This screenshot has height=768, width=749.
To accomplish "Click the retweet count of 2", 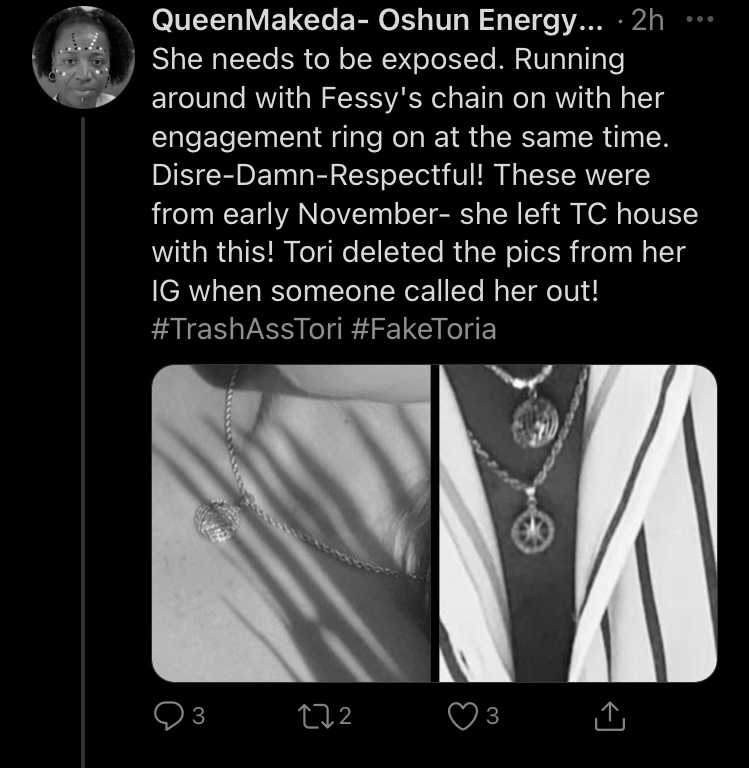I will 345,716.
